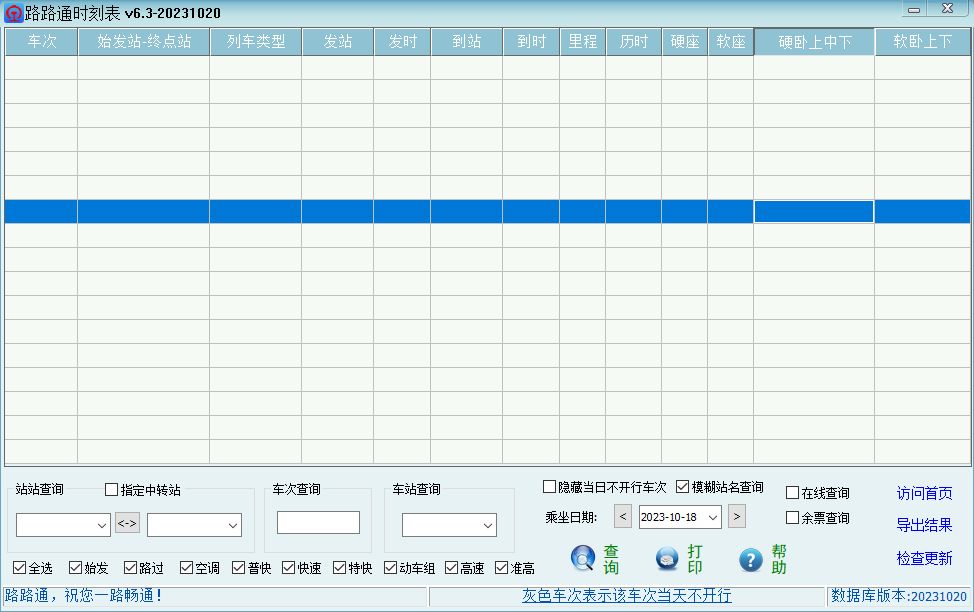Image resolution: width=974 pixels, height=612 pixels.
Task: Go to previous travel date
Action: (x=623, y=516)
